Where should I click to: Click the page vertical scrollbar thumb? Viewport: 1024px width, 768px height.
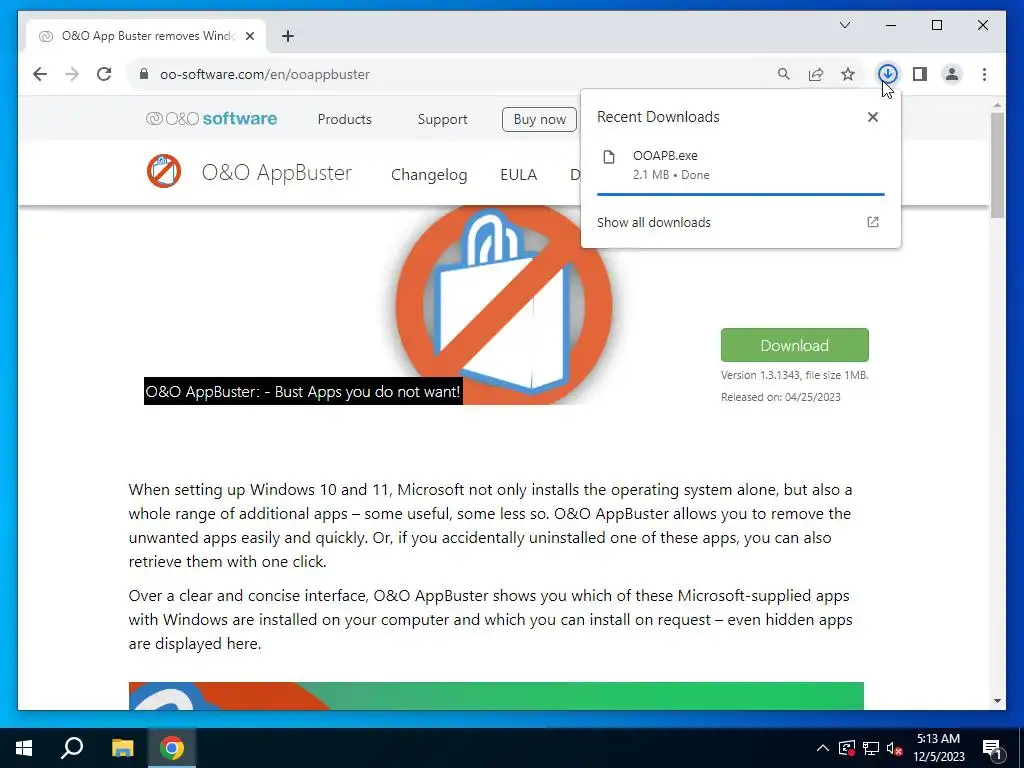coord(997,165)
